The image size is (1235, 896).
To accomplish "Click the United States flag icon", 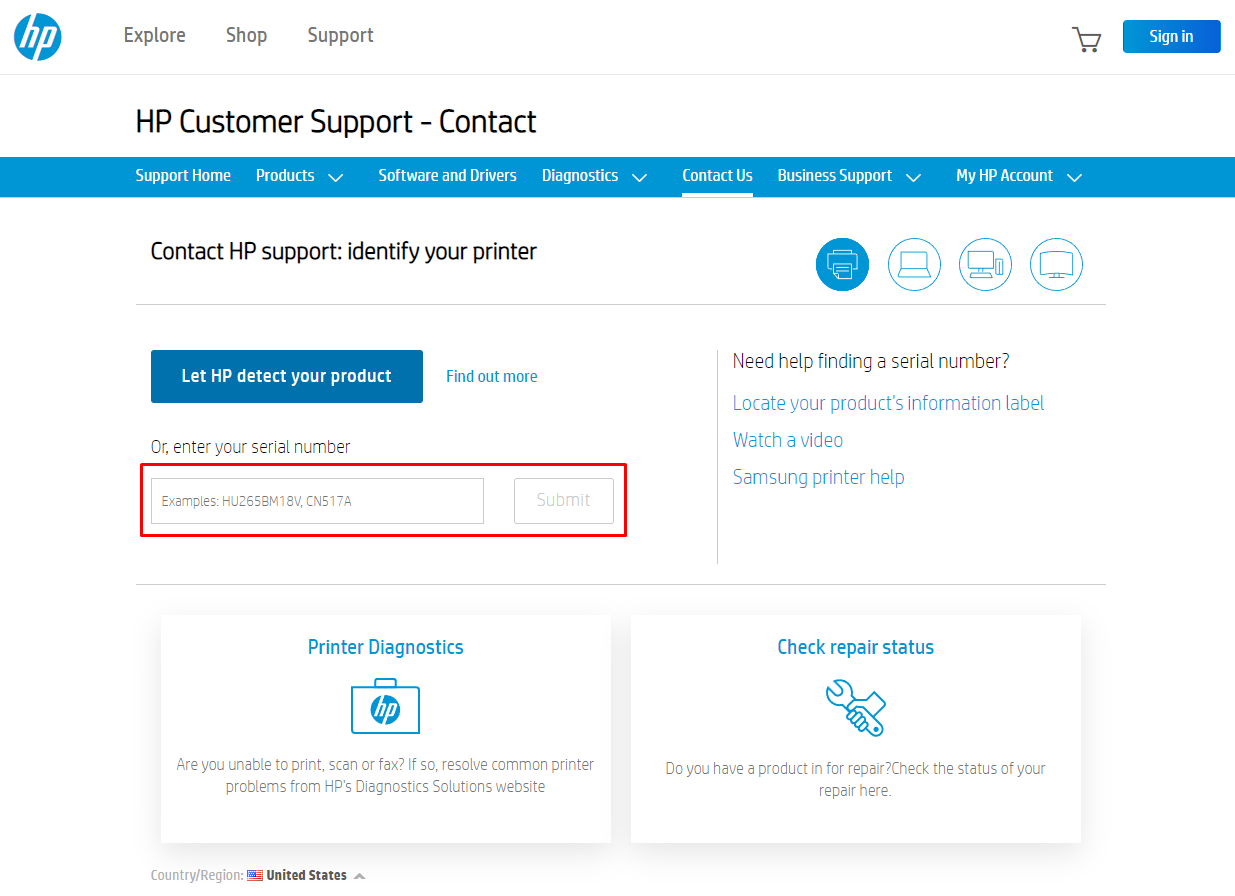I will pyautogui.click(x=255, y=875).
